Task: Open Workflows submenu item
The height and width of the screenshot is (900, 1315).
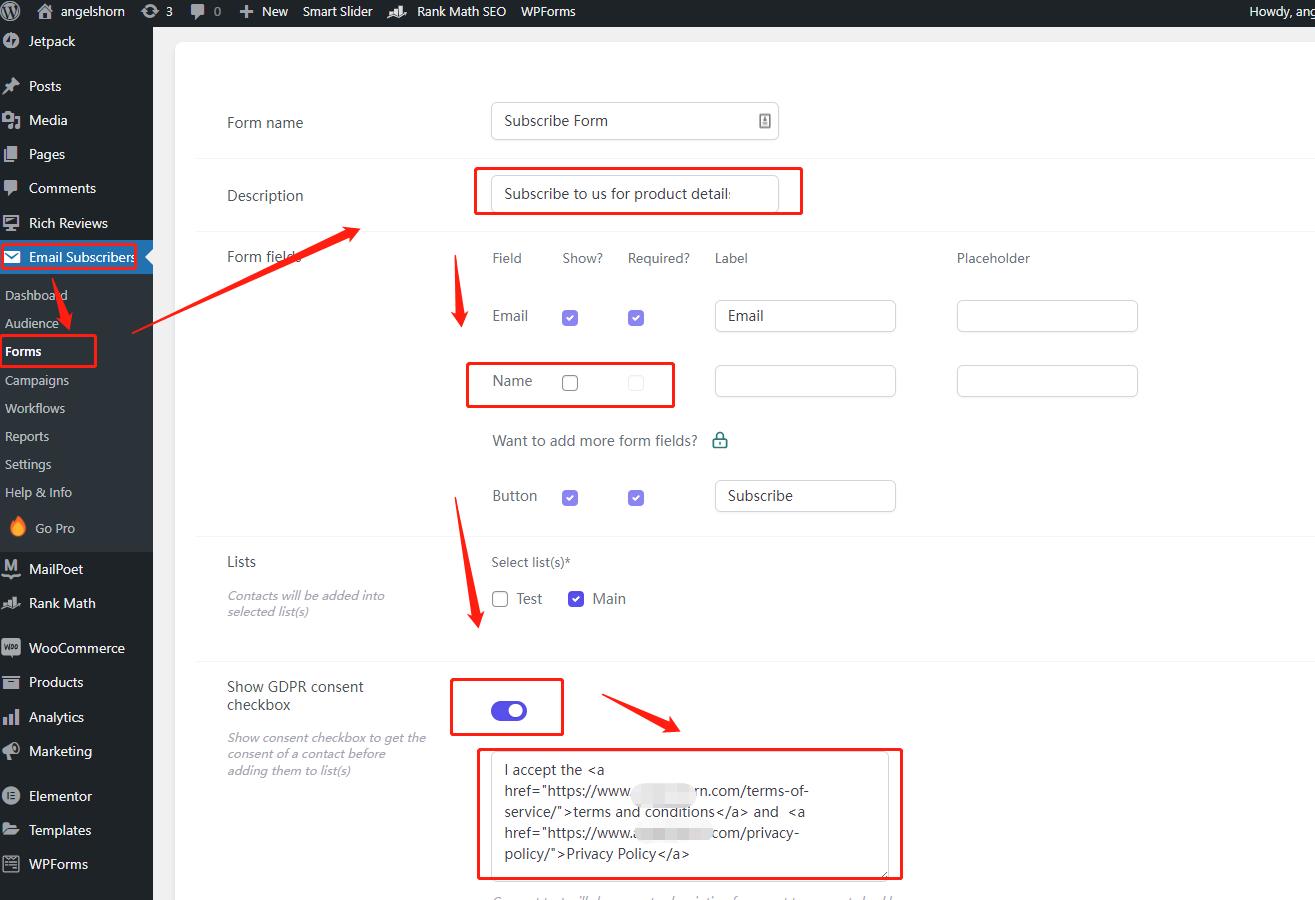Action: click(x=35, y=408)
